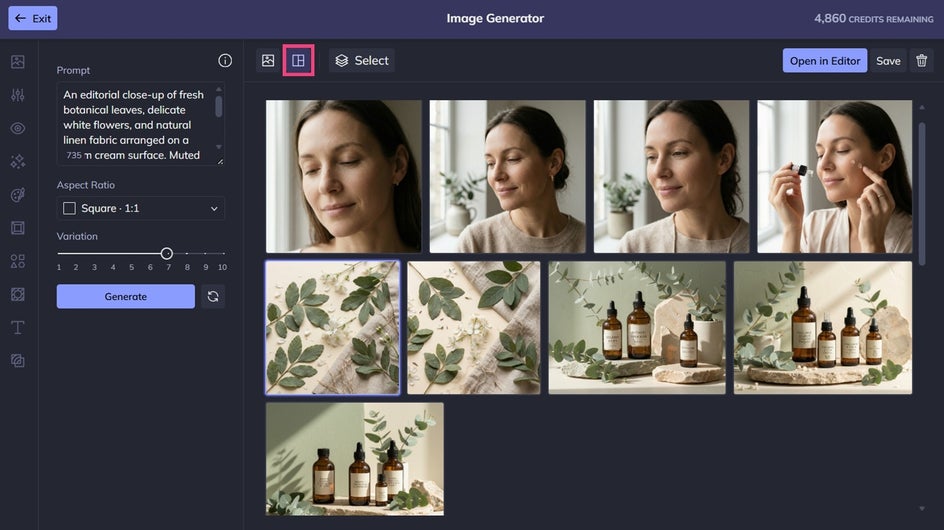Click the prompt scrollbar up arrow
The image size is (944, 530).
click(219, 89)
